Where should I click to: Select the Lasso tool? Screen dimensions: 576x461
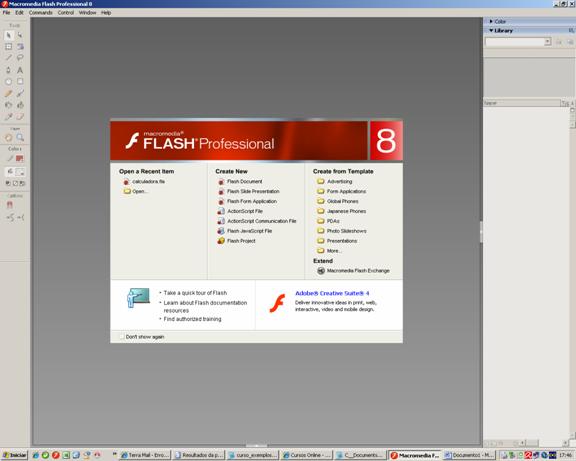[x=20, y=58]
